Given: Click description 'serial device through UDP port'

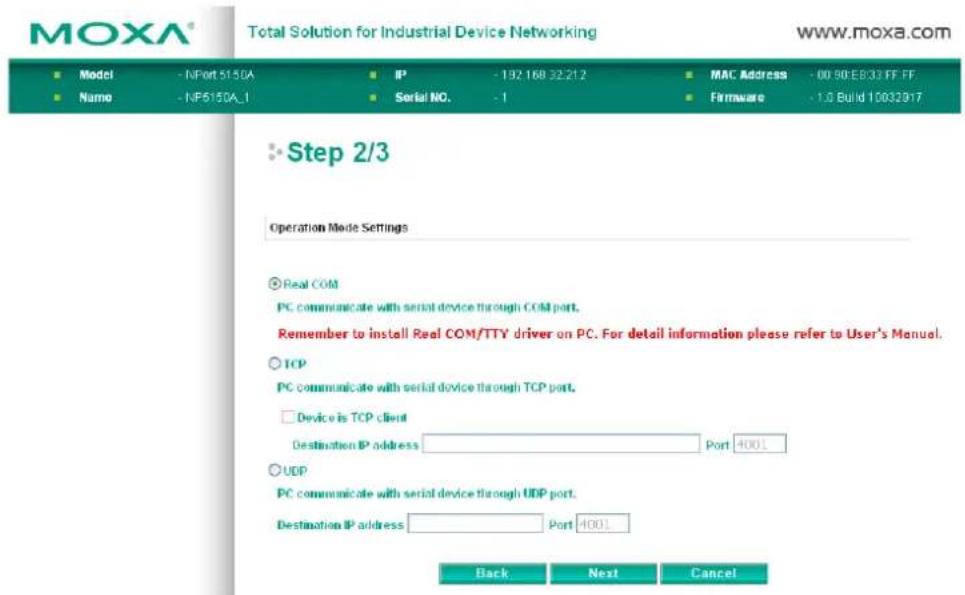Looking at the screenshot, I should [489, 493].
